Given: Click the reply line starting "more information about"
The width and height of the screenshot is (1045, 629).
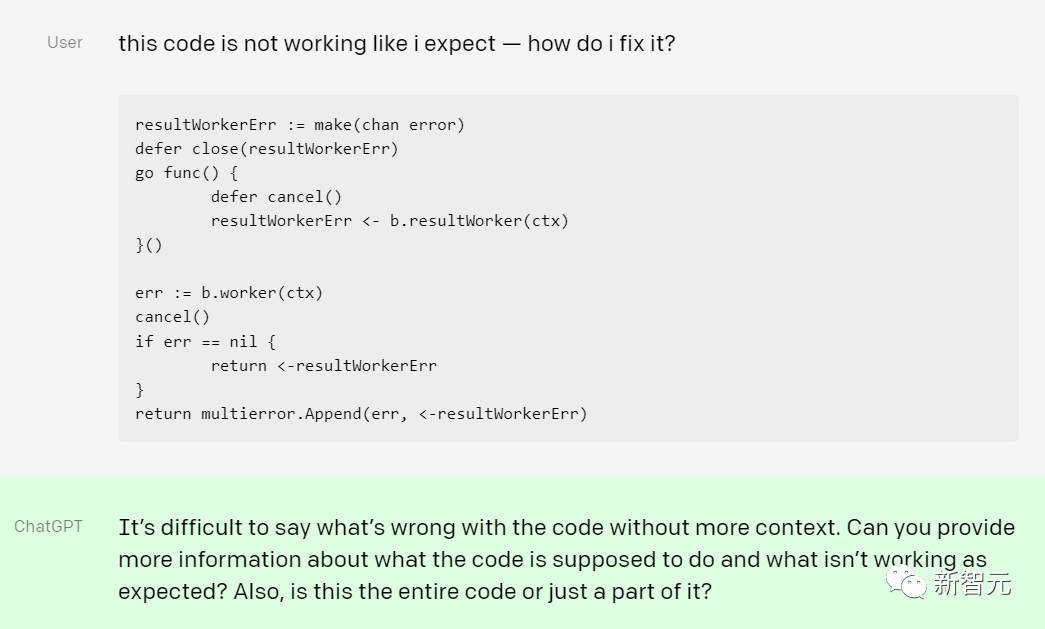Looking at the screenshot, I should click(x=552, y=559).
